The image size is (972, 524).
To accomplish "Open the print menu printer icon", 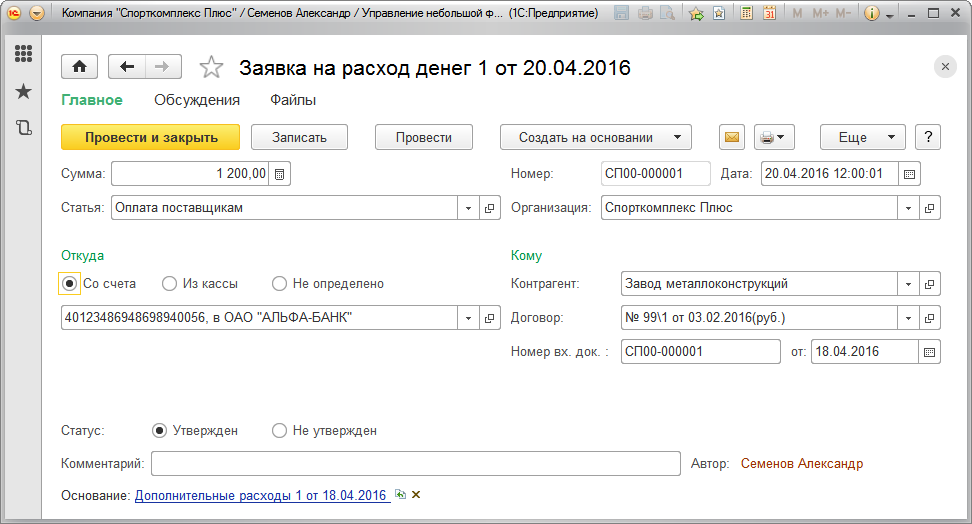I will 774,137.
